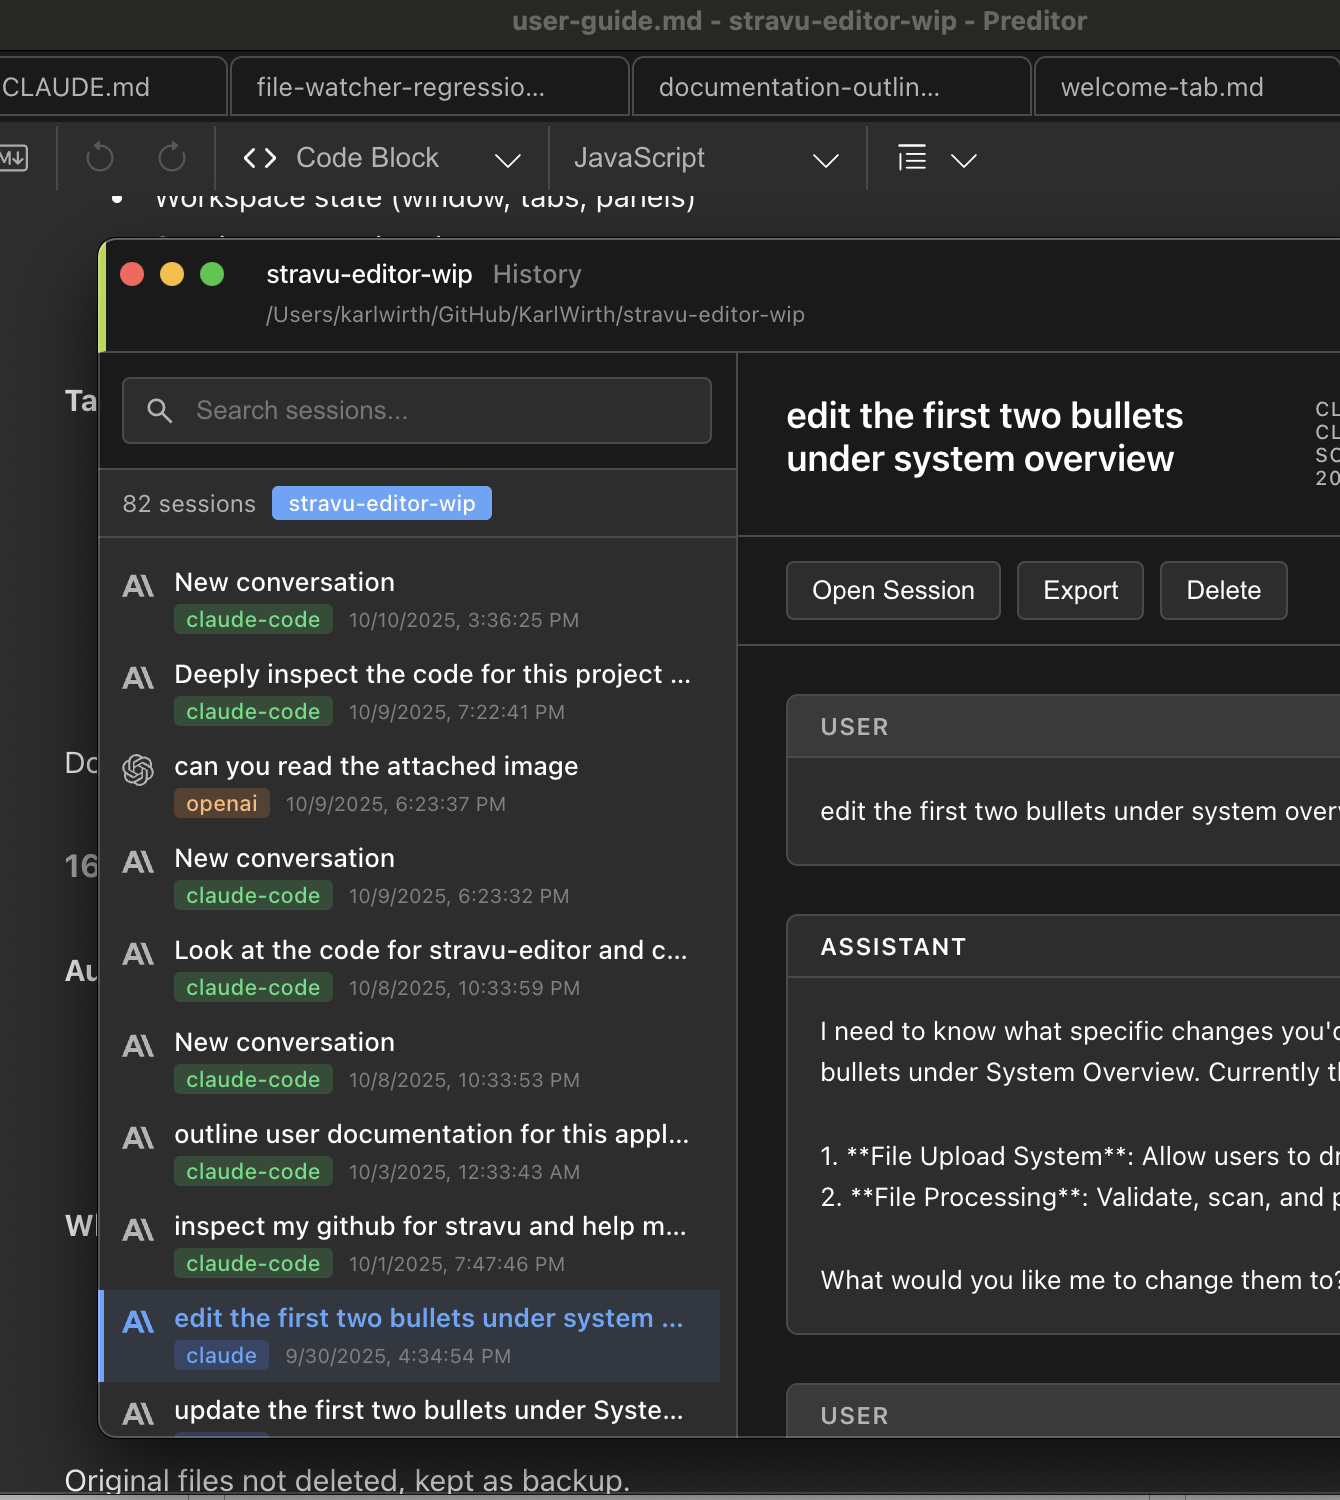
Task: Click the code brackets icon in the toolbar
Action: pos(260,158)
